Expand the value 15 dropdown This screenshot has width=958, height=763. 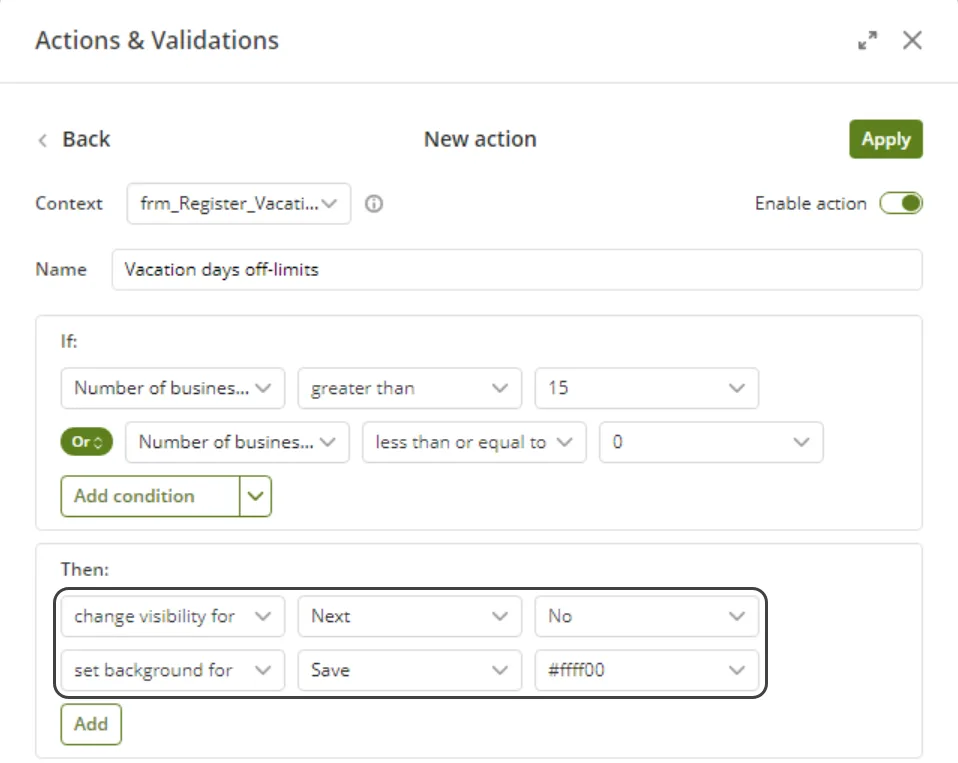[x=646, y=388]
